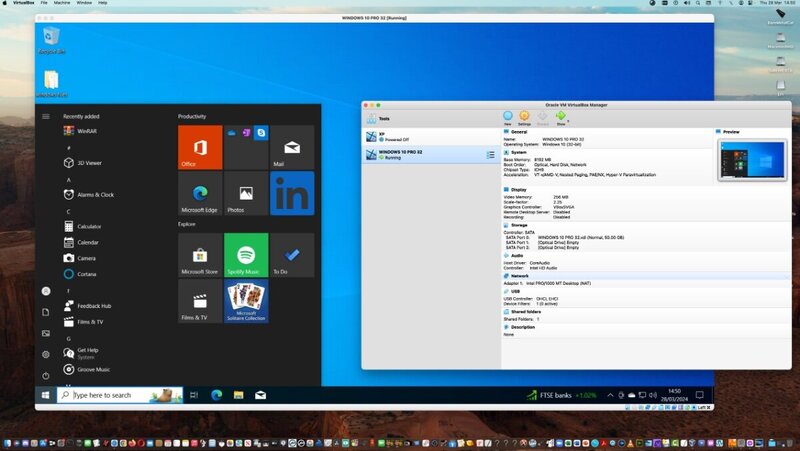Open the Microsoft Store tile
Image resolution: width=800 pixels, height=451 pixels.
point(200,255)
